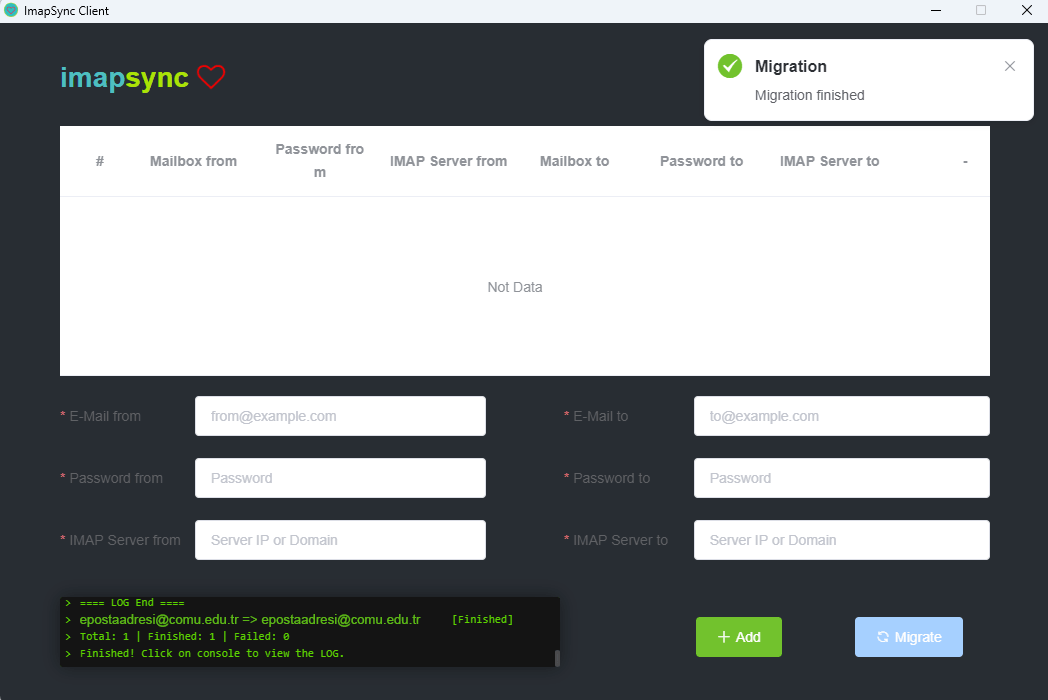Click the 'Mailbox to' column header

click(x=575, y=161)
